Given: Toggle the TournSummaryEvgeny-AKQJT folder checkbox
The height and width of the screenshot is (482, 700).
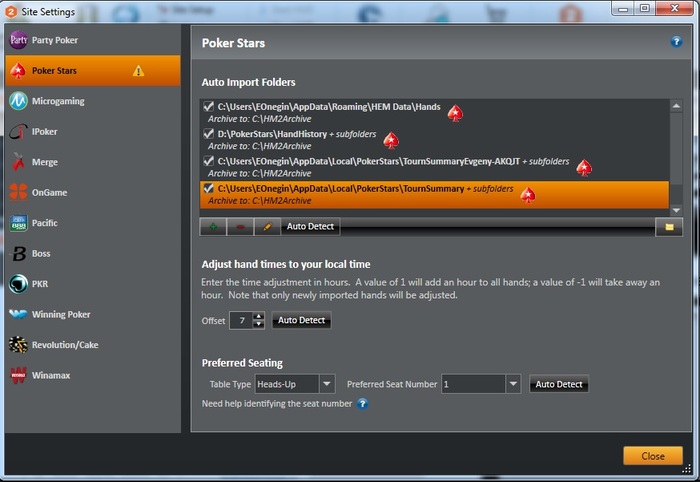Looking at the screenshot, I should tap(208, 161).
